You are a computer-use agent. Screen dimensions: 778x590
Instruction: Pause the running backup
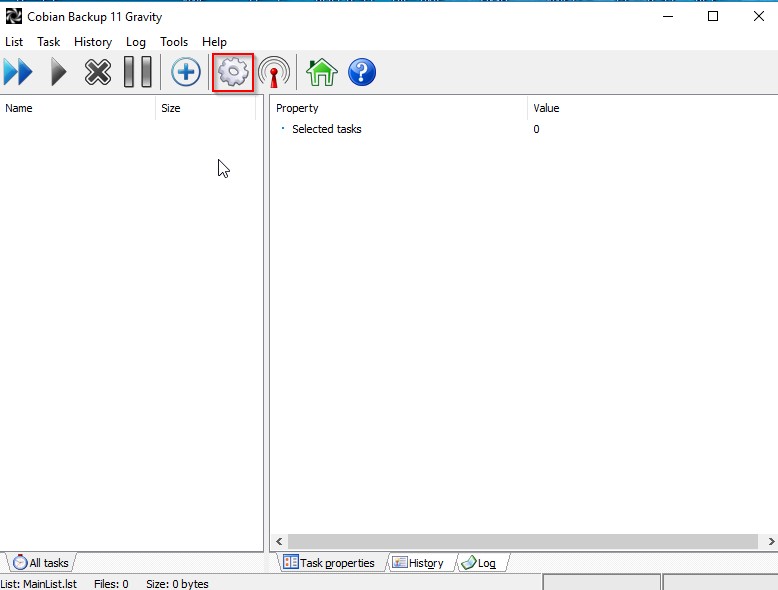(137, 73)
